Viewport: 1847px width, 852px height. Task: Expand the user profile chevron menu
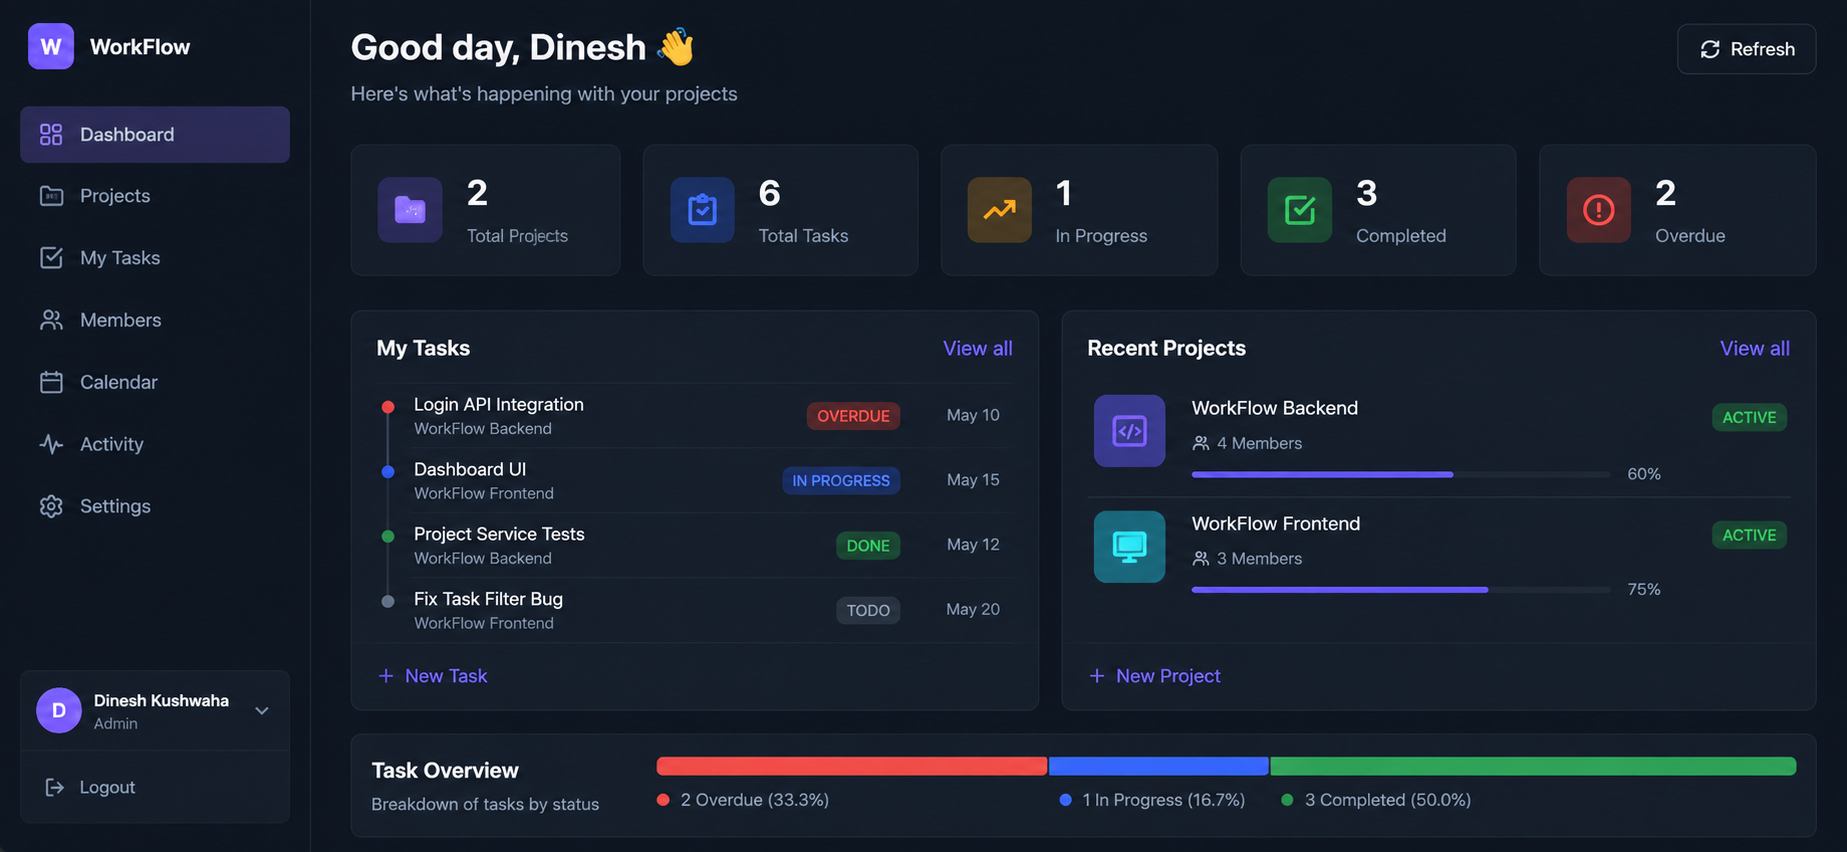coord(262,711)
